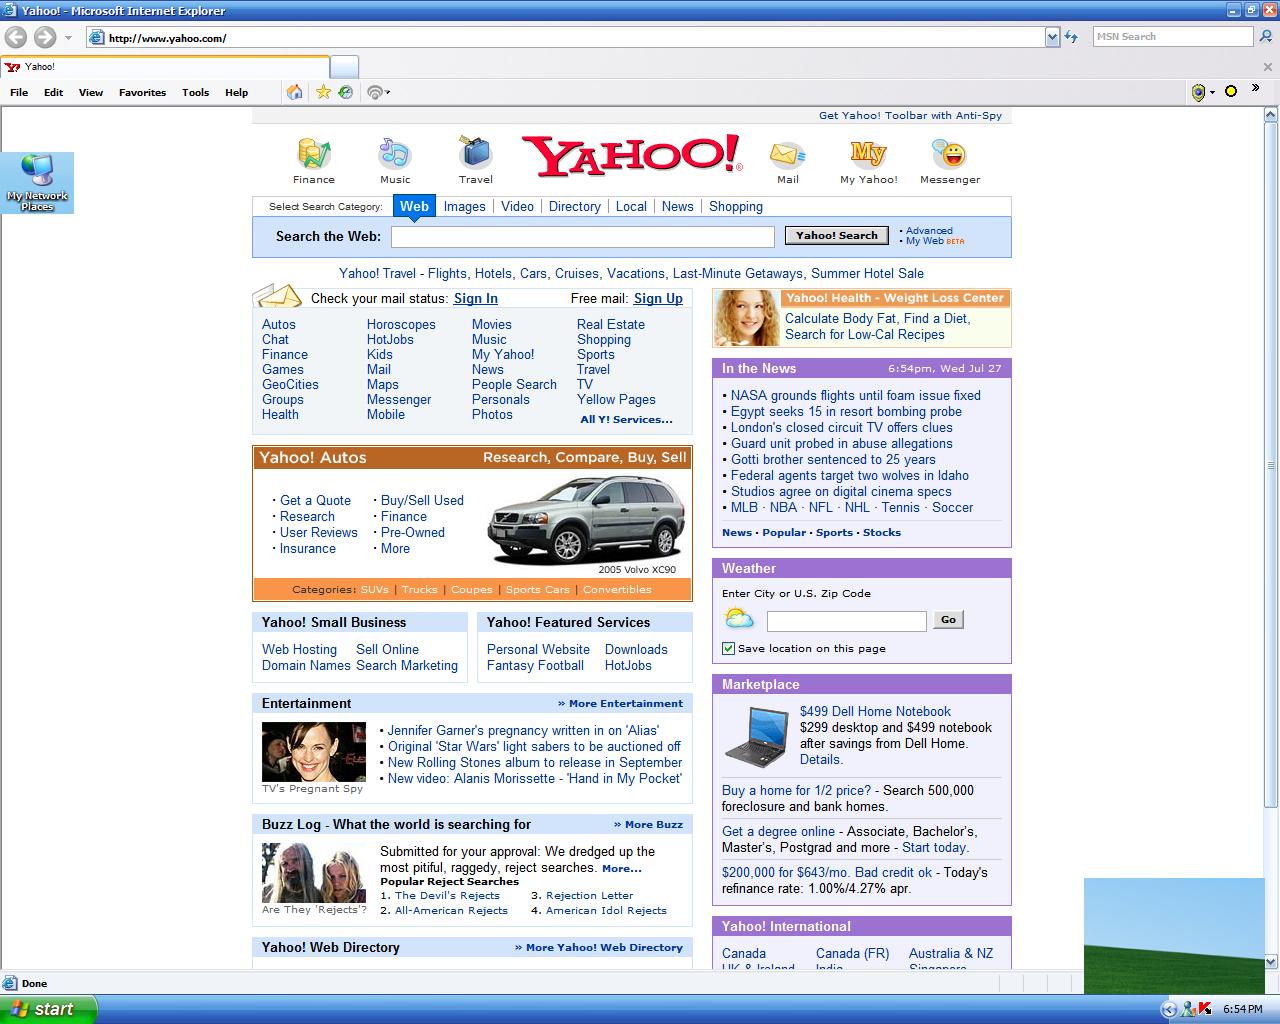1280x1024 pixels.
Task: Click the browser Back arrow button
Action: click(x=16, y=38)
